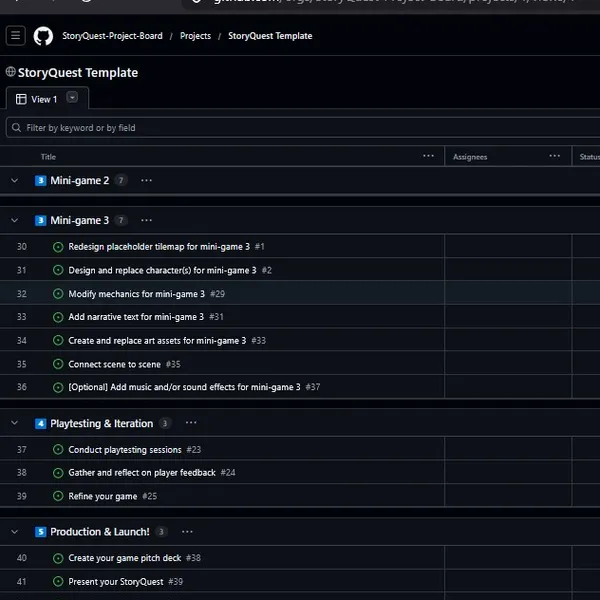Open the StoryQuest-Project-Board breadcrumb link

pyautogui.click(x=112, y=36)
